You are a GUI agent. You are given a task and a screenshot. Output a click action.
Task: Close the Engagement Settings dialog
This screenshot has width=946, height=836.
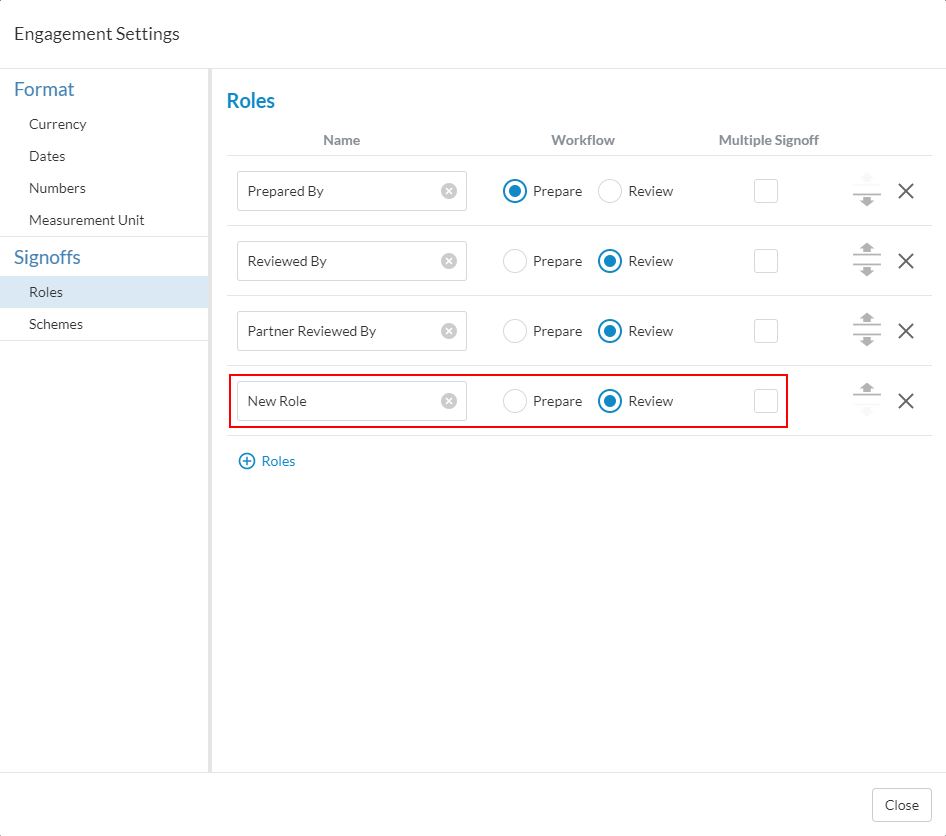pos(901,805)
